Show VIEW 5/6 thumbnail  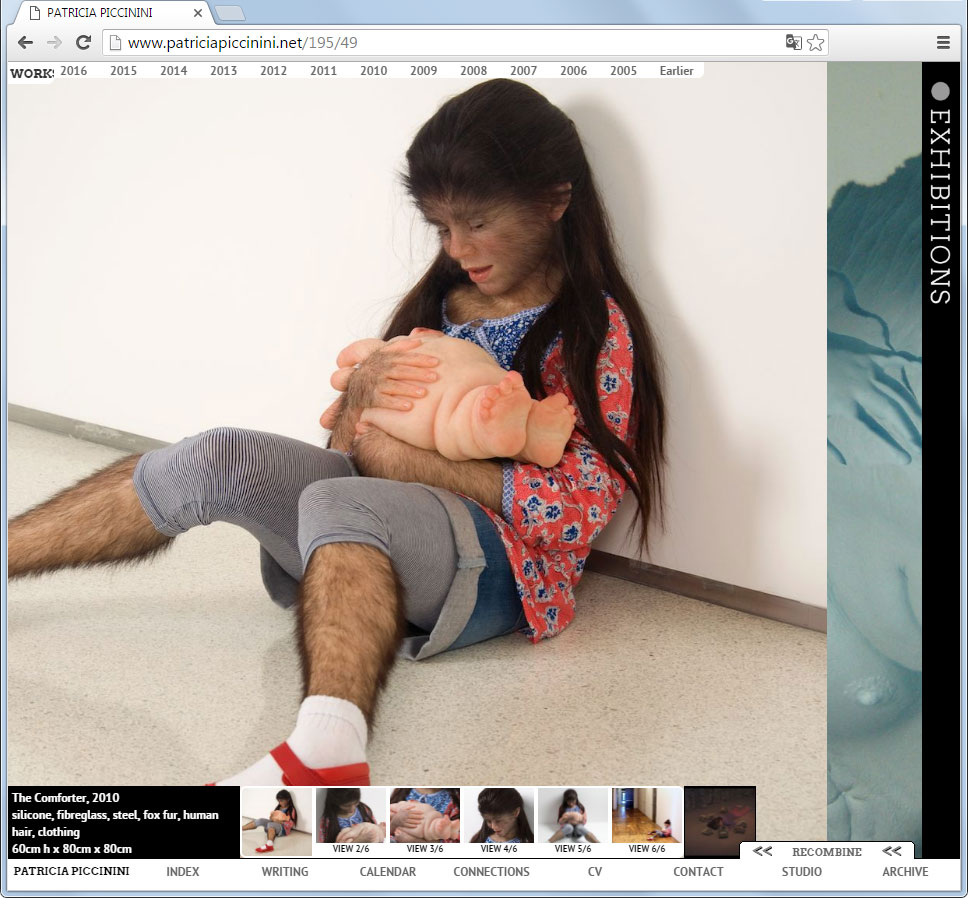[x=573, y=822]
